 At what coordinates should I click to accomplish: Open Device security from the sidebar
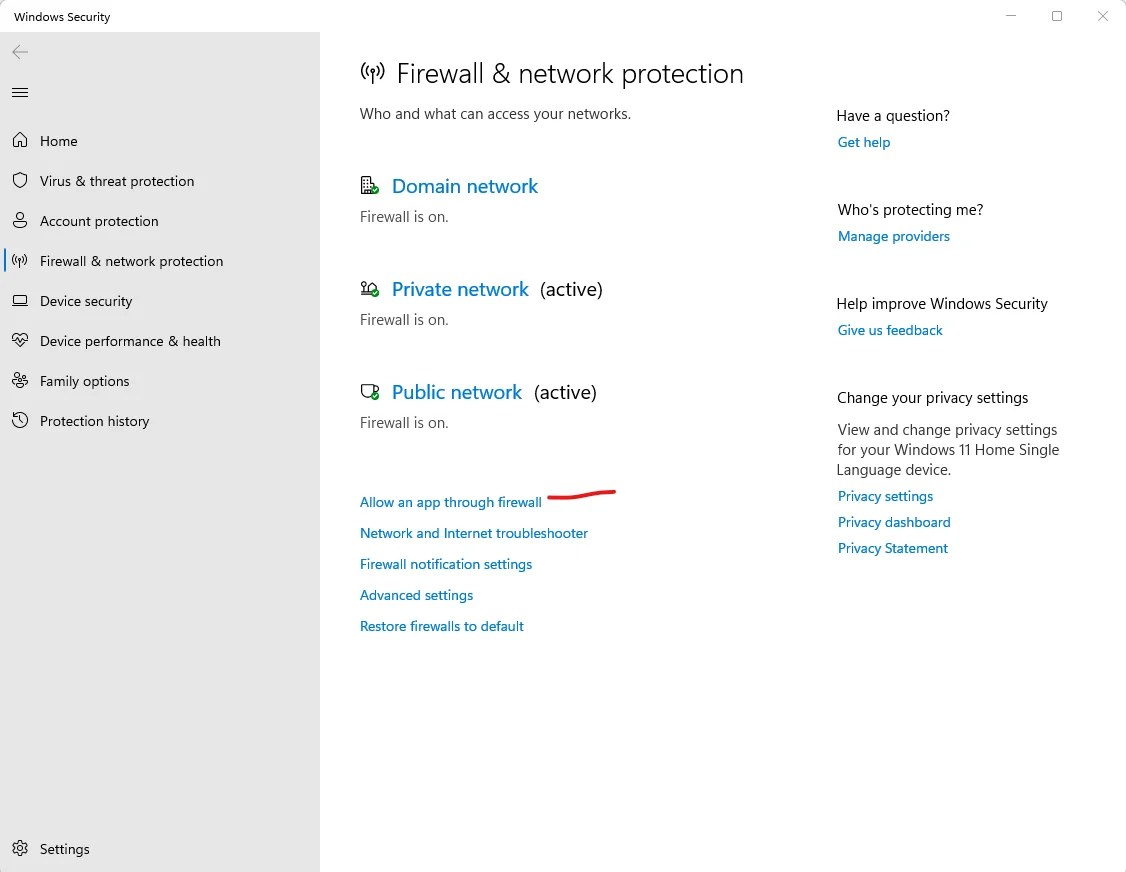click(86, 301)
